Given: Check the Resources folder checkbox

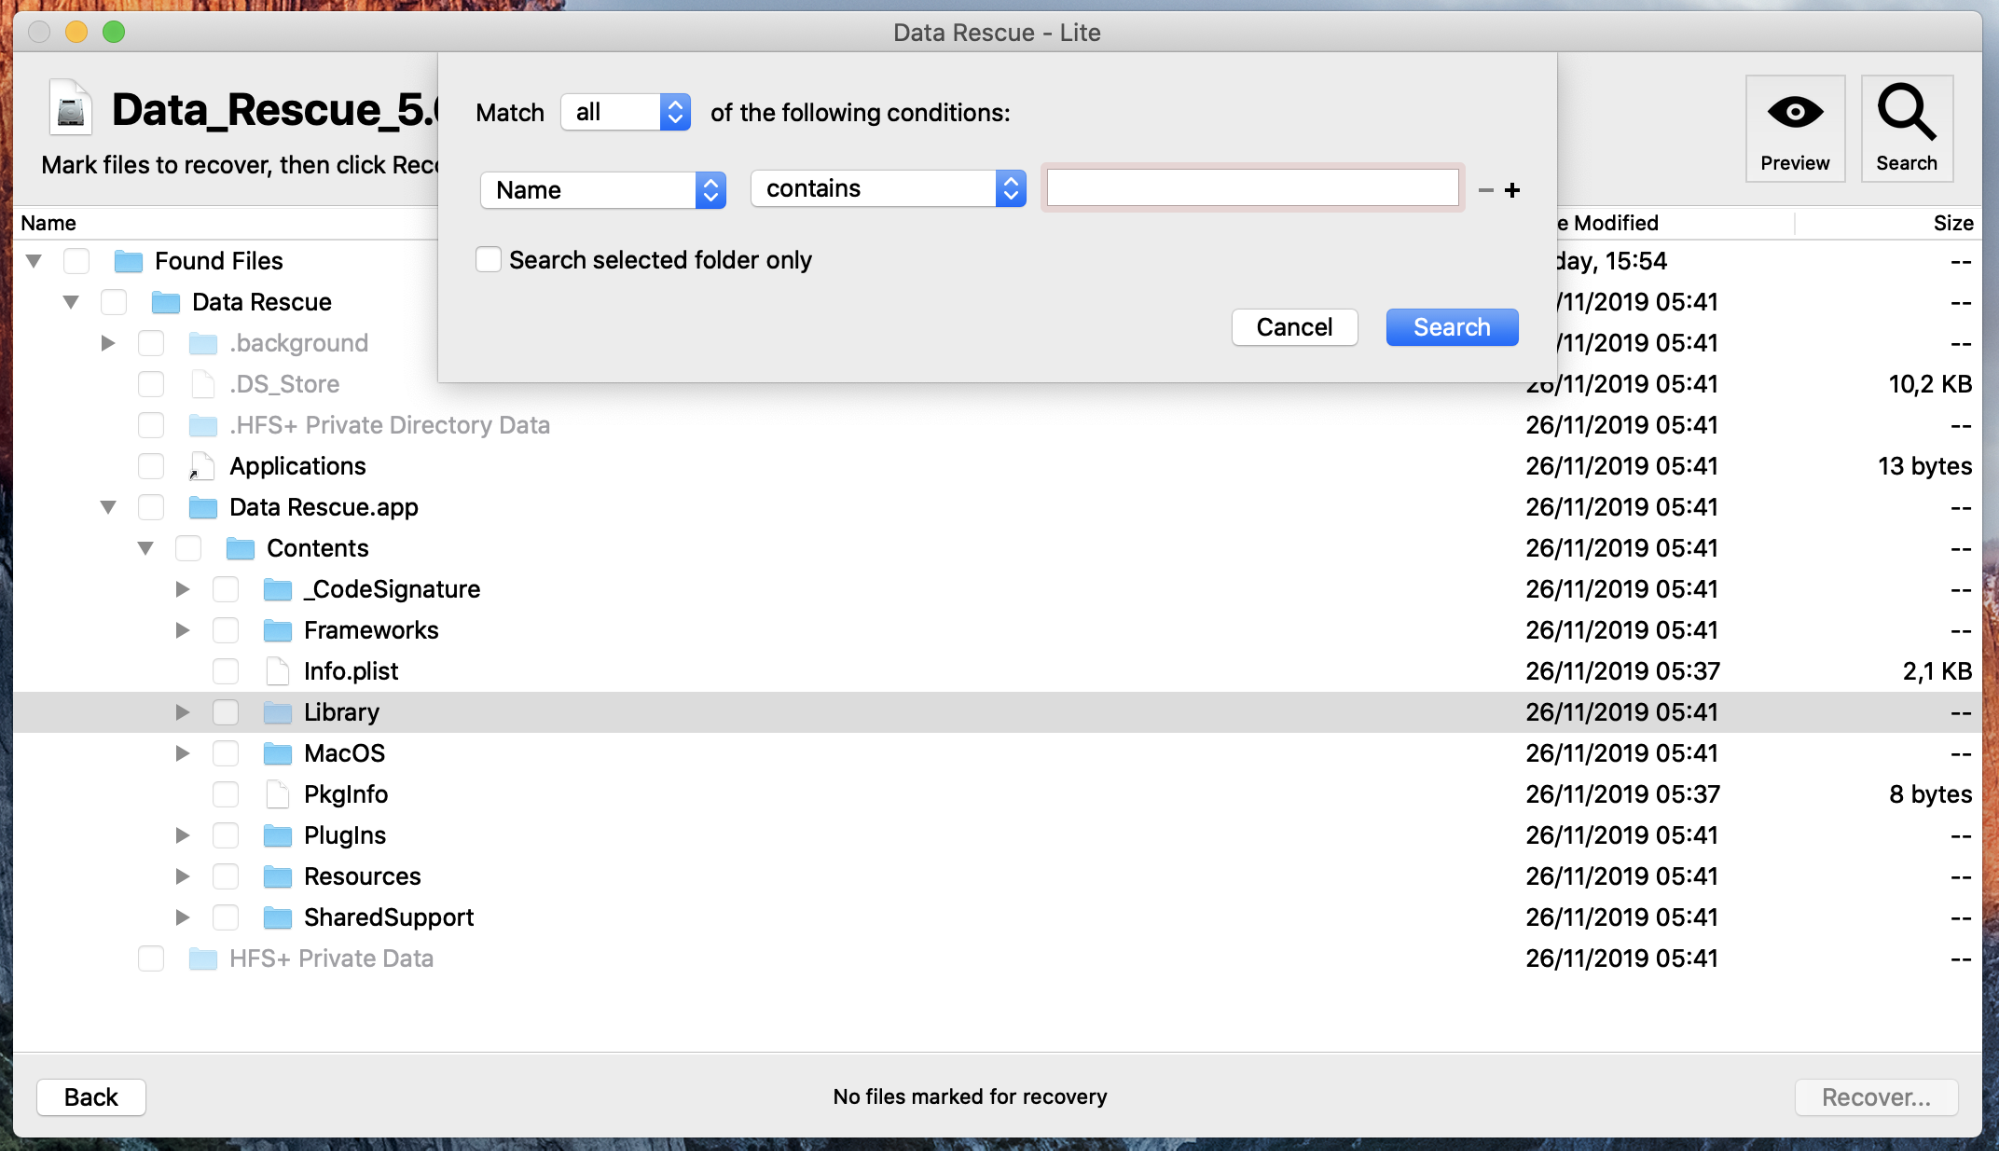Looking at the screenshot, I should (225, 876).
